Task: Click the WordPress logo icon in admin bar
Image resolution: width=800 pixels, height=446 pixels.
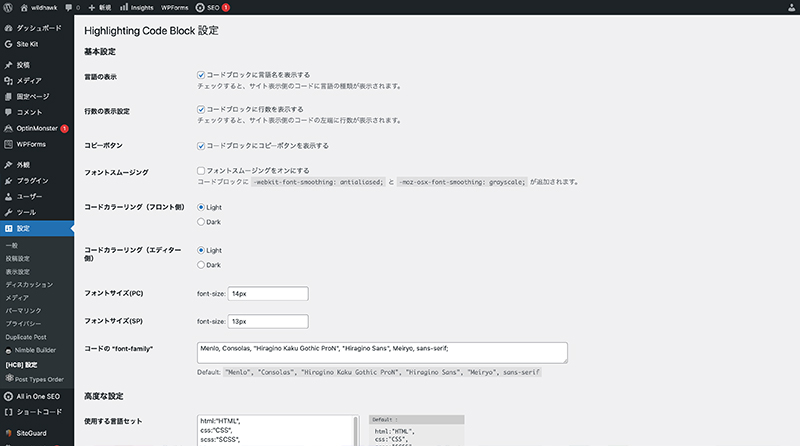Action: [x=9, y=6]
